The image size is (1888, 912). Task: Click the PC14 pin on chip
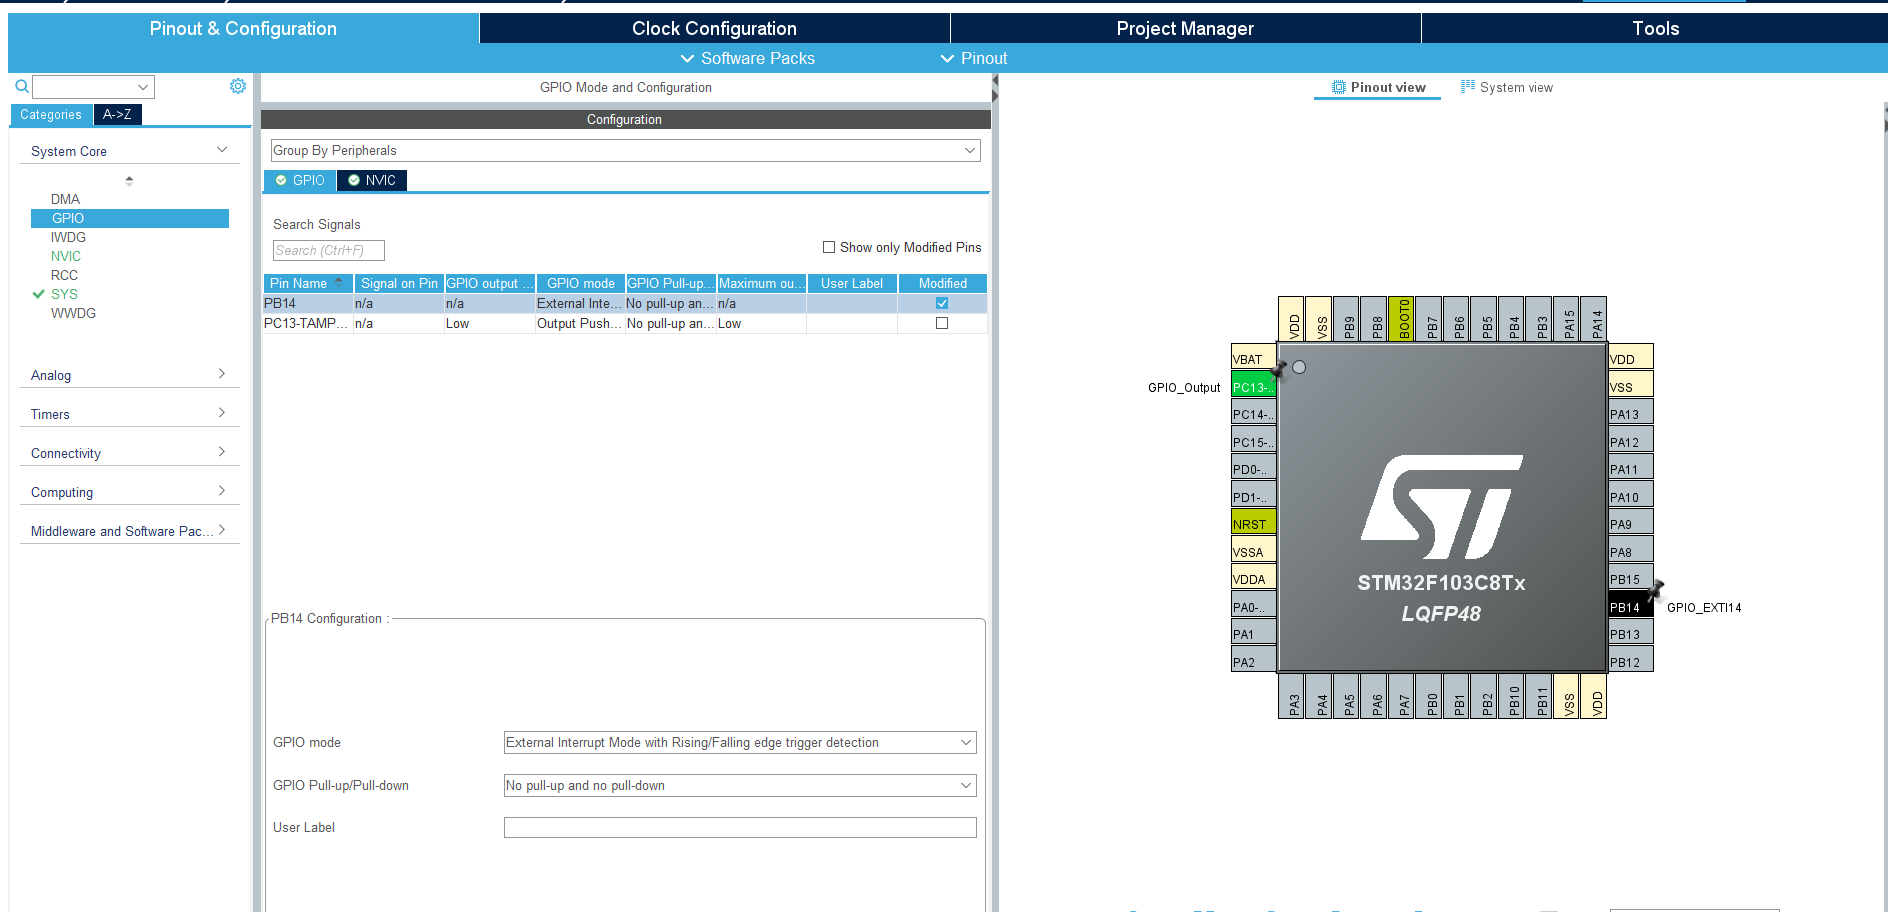coord(1253,414)
